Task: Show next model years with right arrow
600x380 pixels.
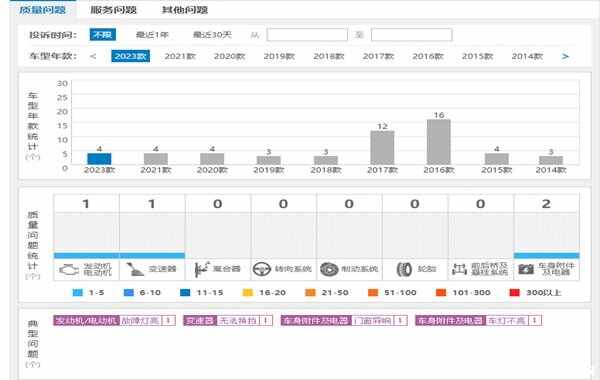Action: [565, 56]
